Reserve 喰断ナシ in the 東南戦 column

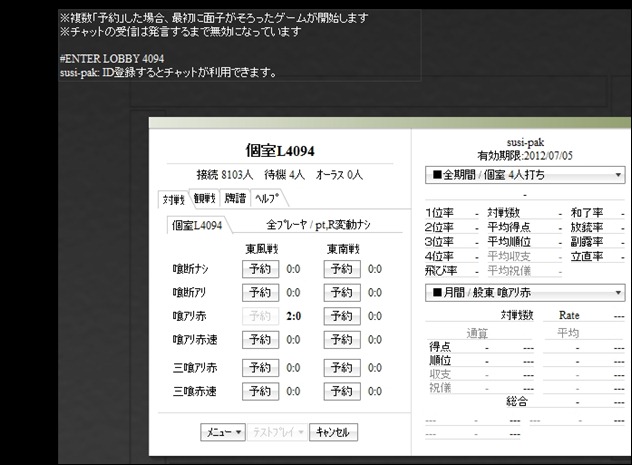(x=342, y=269)
